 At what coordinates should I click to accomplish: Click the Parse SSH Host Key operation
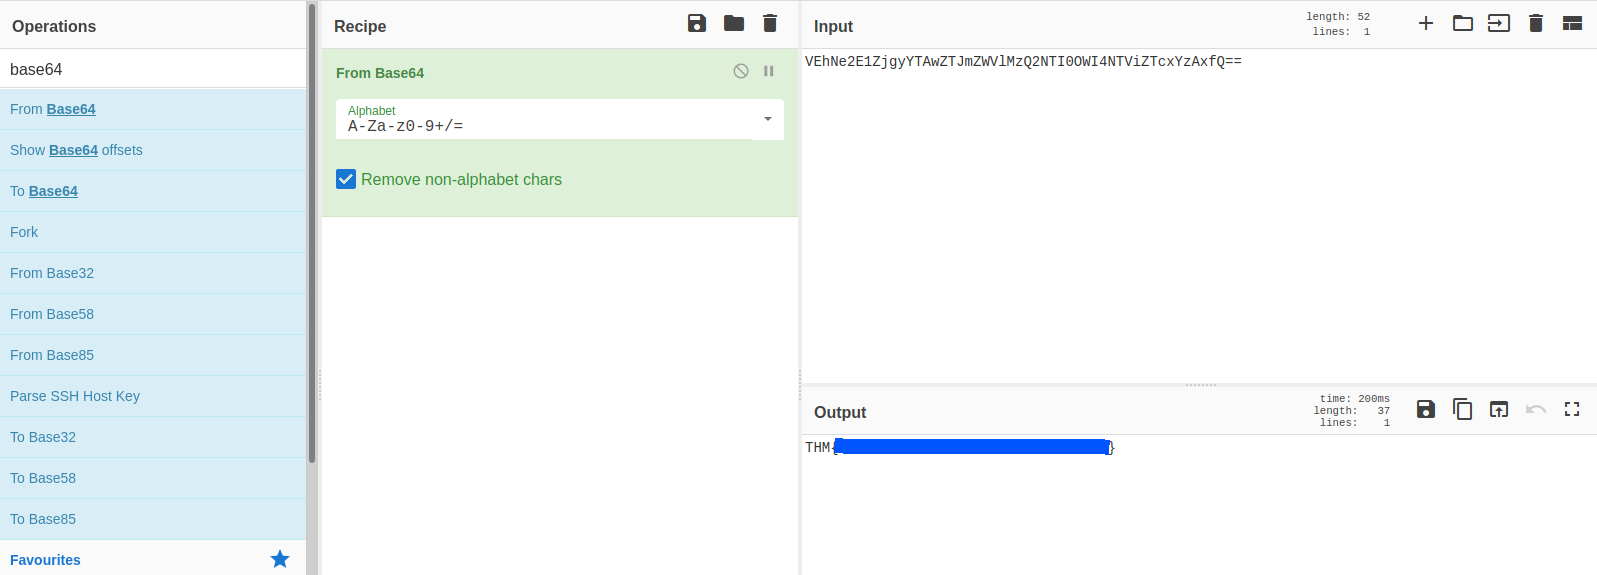coord(75,396)
